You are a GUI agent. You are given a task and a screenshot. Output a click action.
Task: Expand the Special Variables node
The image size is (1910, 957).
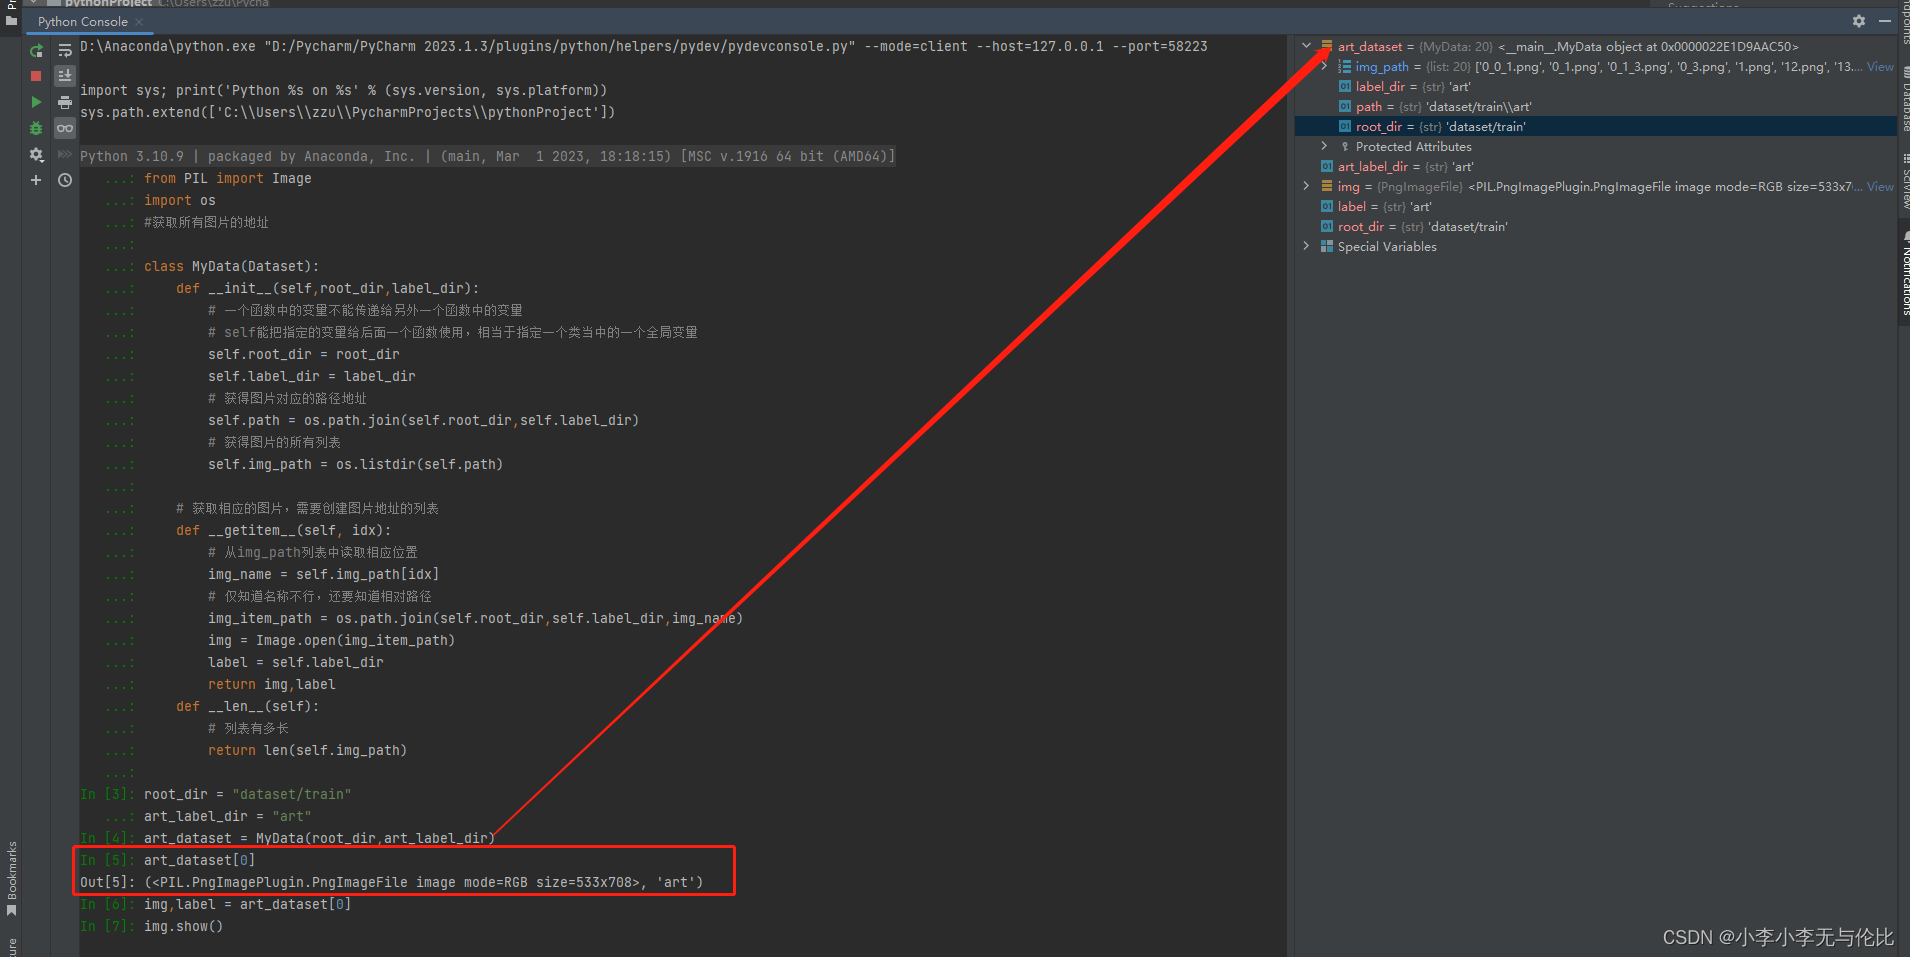tap(1307, 246)
